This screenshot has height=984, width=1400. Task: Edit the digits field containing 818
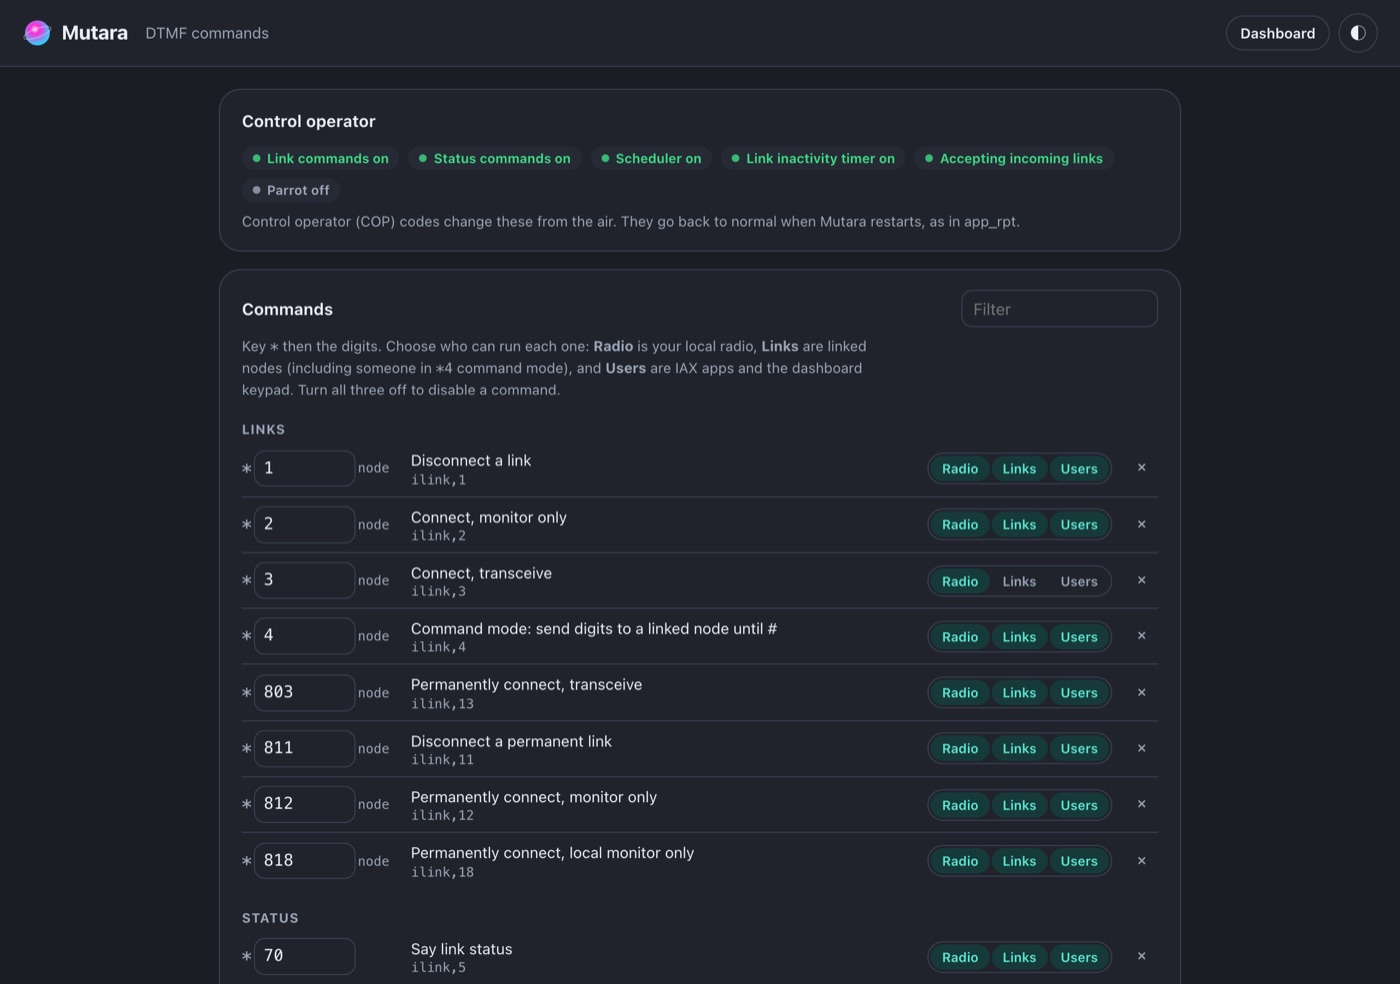(x=304, y=860)
